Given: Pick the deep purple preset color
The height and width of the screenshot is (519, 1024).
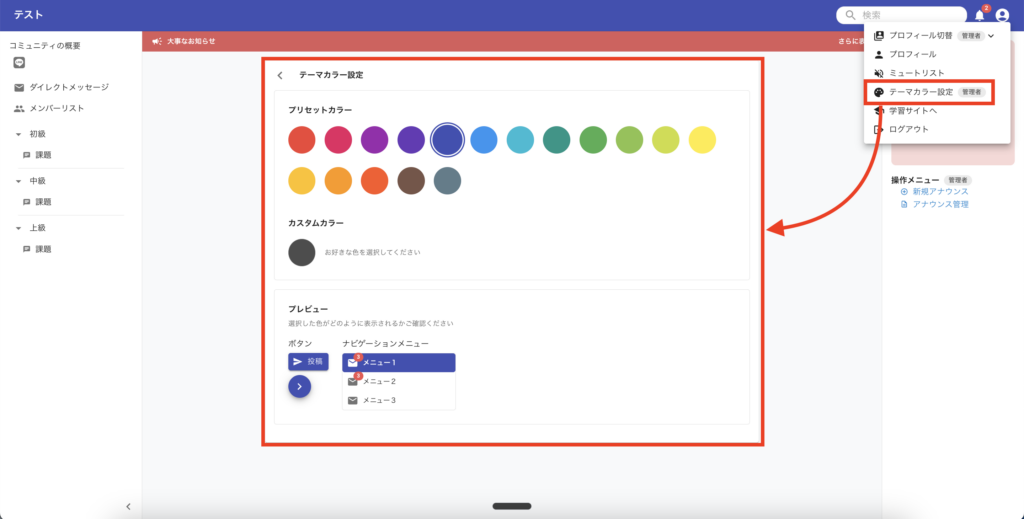Looking at the screenshot, I should coord(411,140).
